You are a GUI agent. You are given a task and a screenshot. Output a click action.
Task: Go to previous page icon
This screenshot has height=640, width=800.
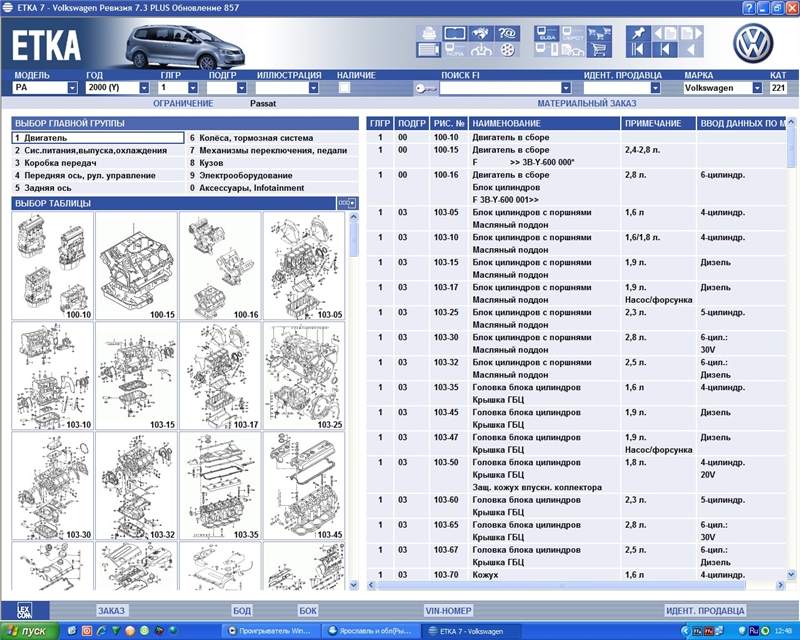click(665, 33)
